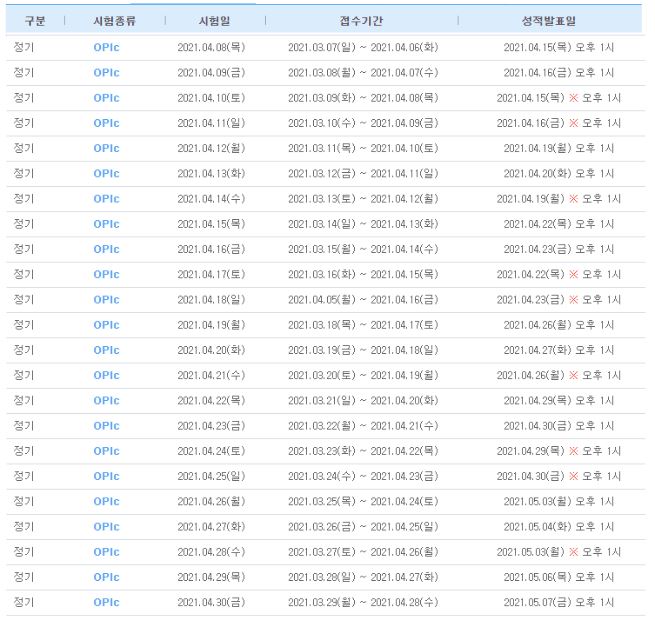
Task: Click registration period 2021.03.25(목) ~ 2021.04.24(토)
Action: (x=363, y=502)
